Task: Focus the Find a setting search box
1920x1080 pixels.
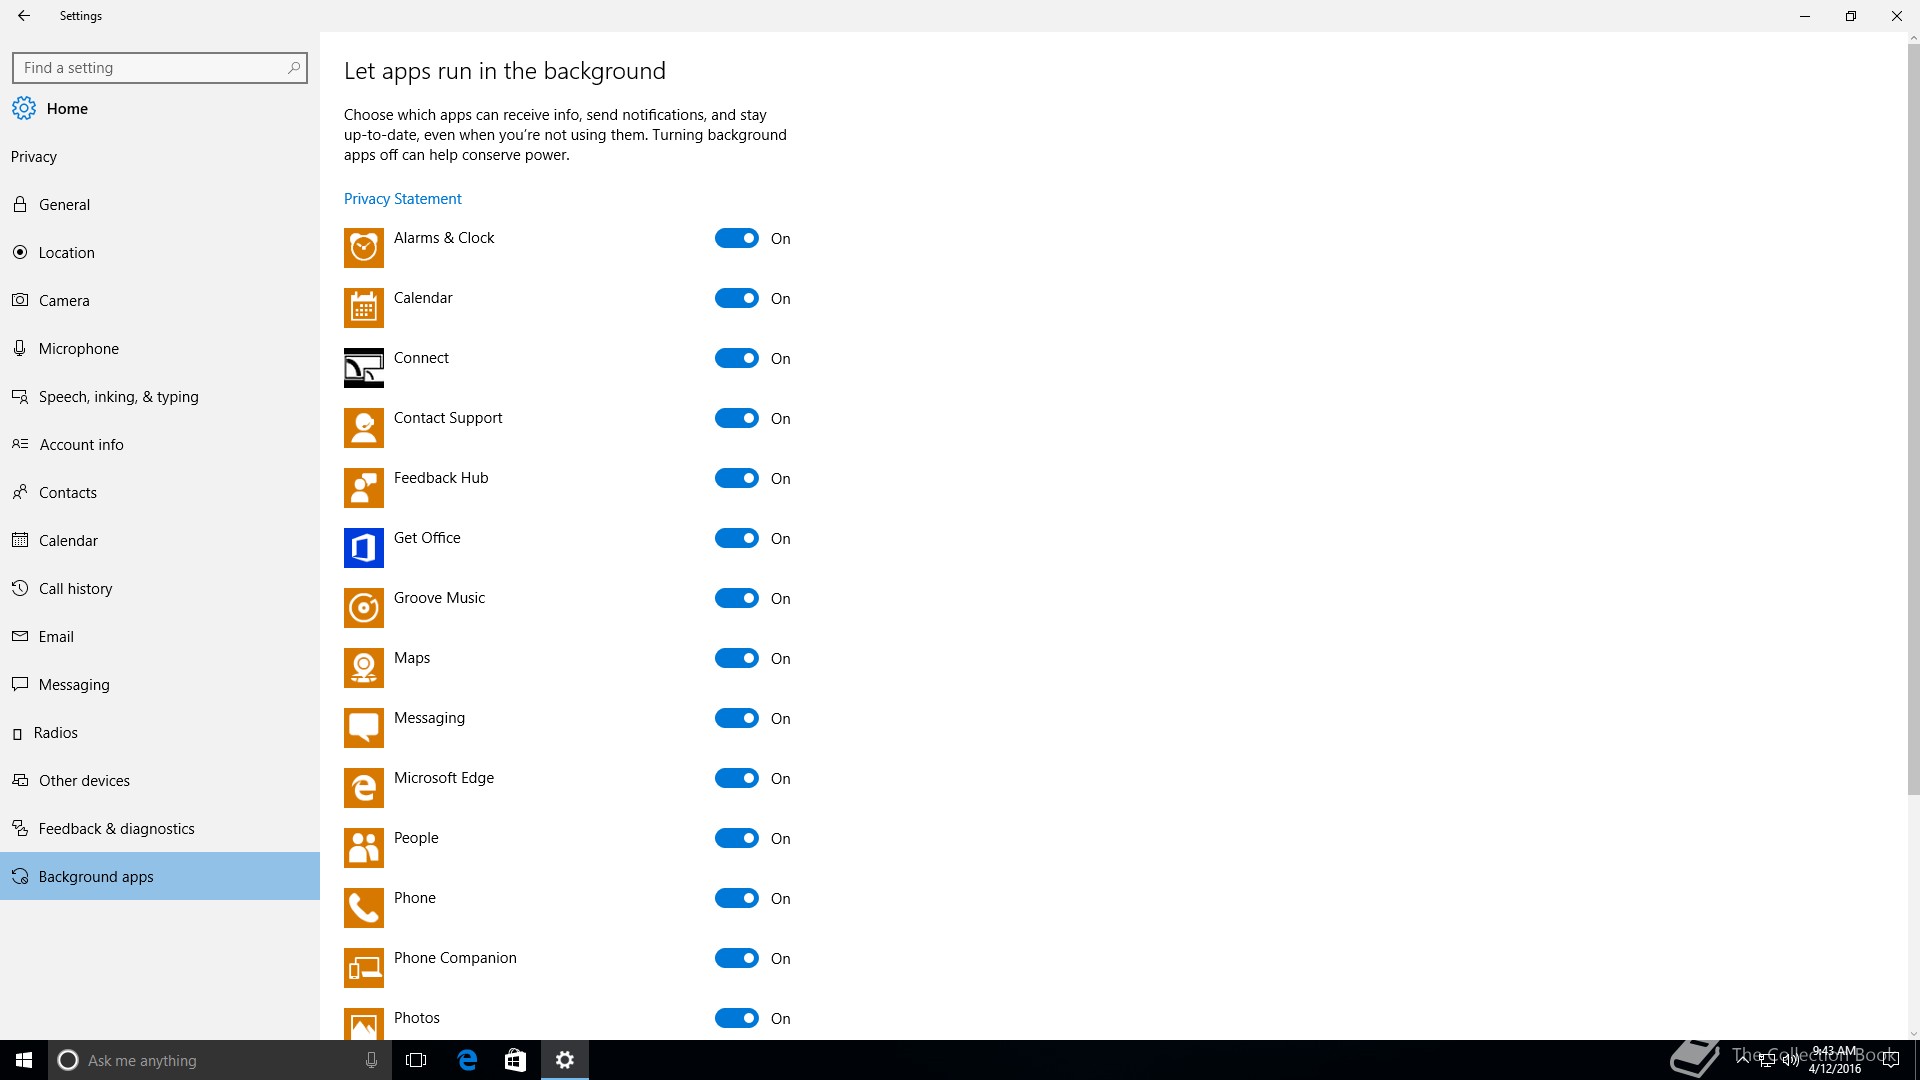Action: [x=160, y=68]
